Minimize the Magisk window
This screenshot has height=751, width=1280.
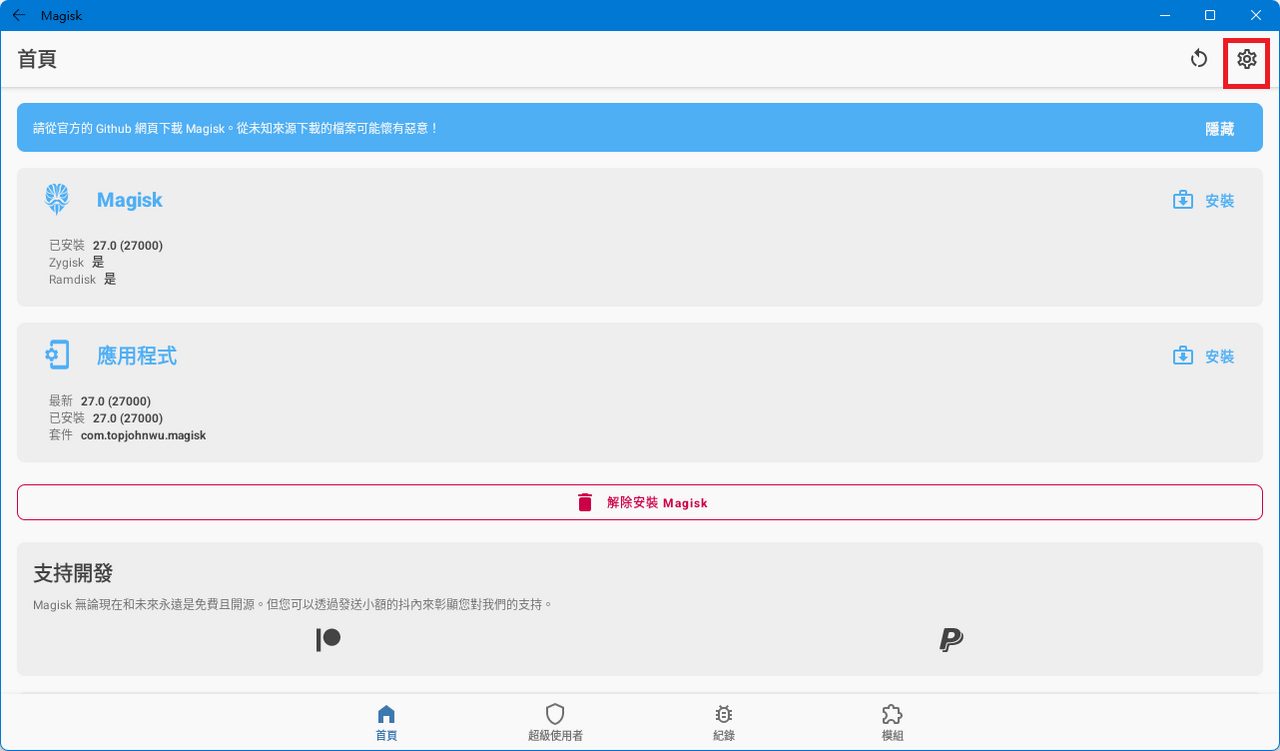pyautogui.click(x=1164, y=15)
